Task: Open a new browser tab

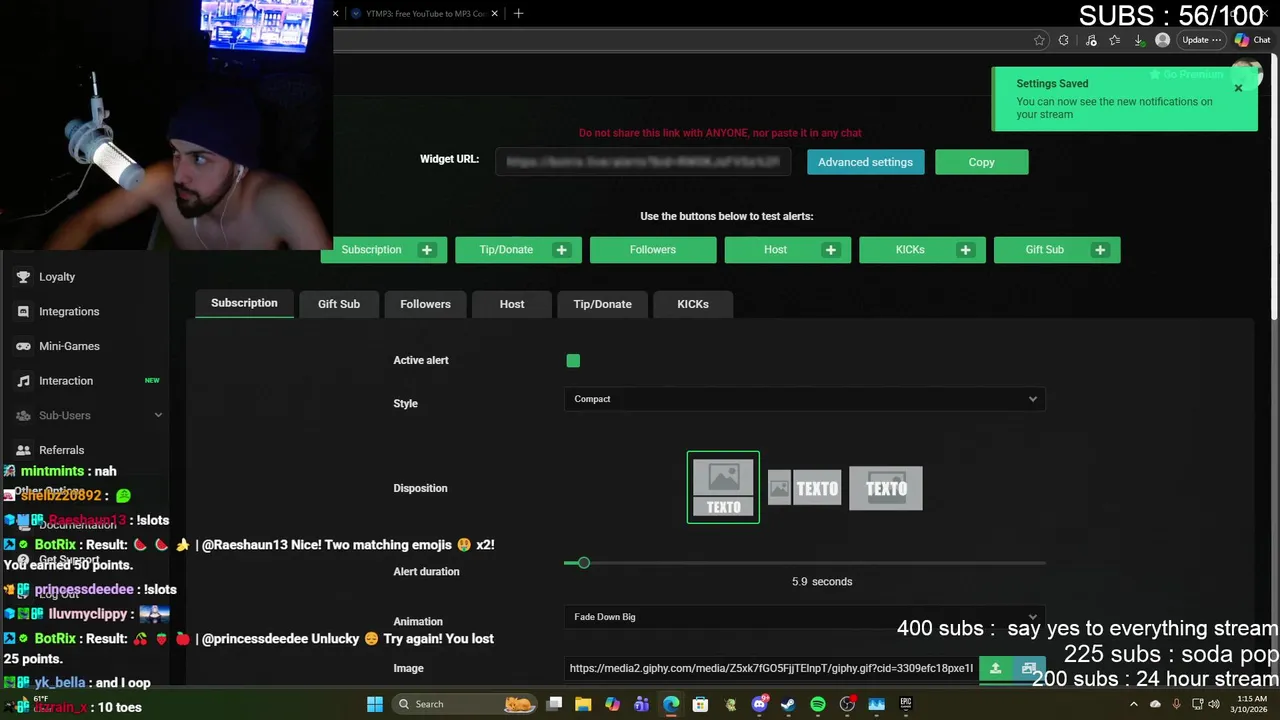Action: pos(518,14)
